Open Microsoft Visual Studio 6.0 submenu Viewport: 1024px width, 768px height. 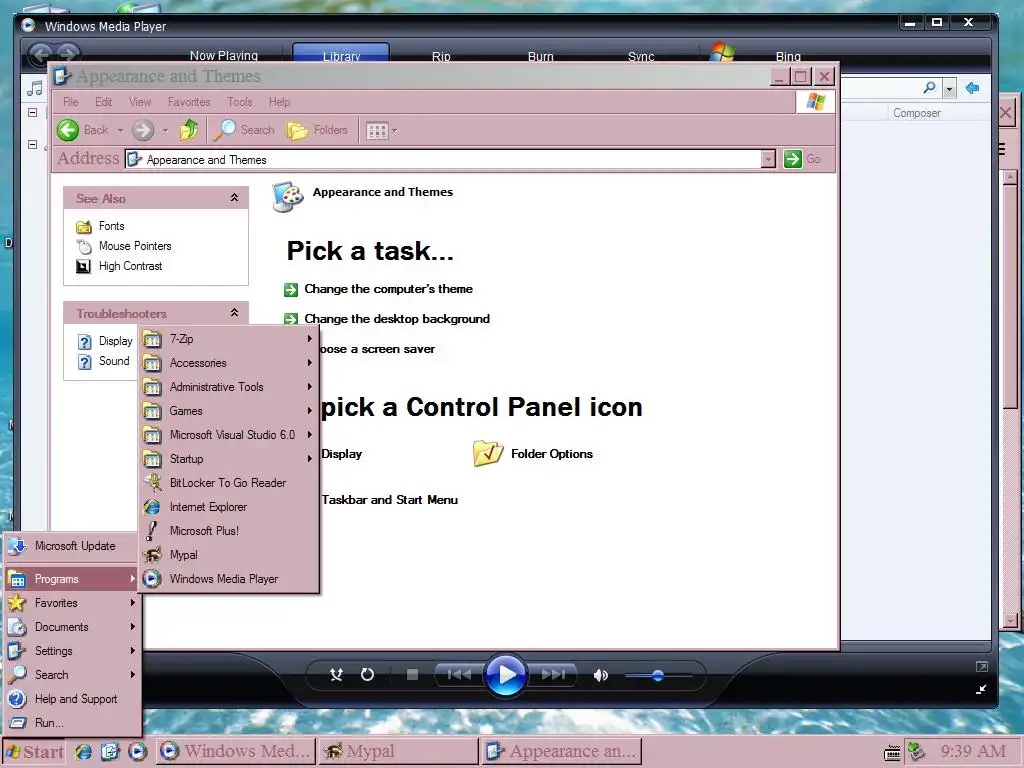tap(229, 435)
